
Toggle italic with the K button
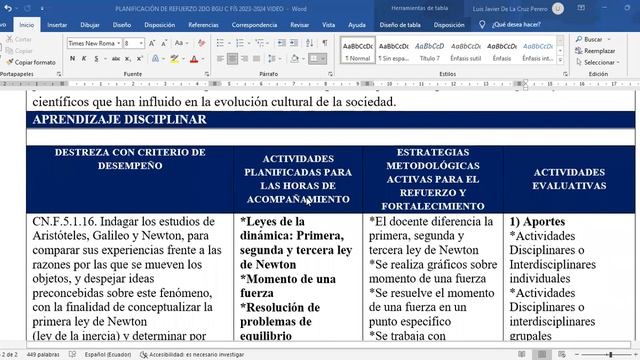[x=84, y=59]
